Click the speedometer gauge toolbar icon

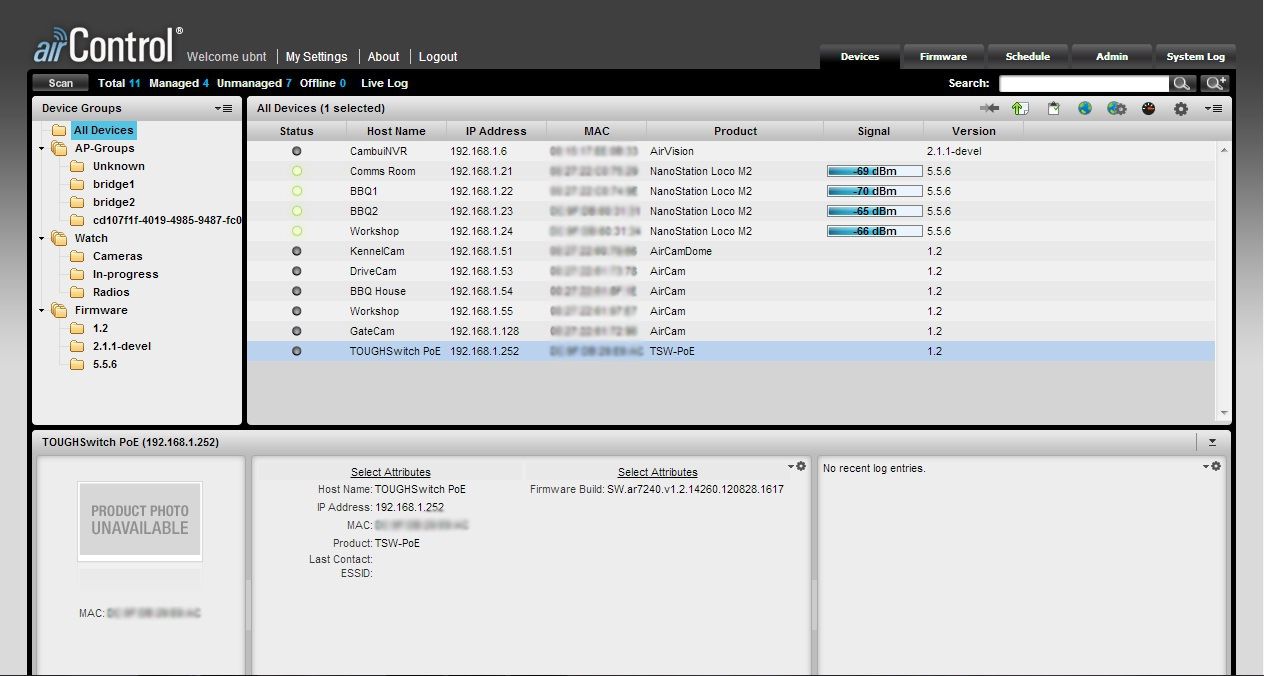pos(1148,108)
